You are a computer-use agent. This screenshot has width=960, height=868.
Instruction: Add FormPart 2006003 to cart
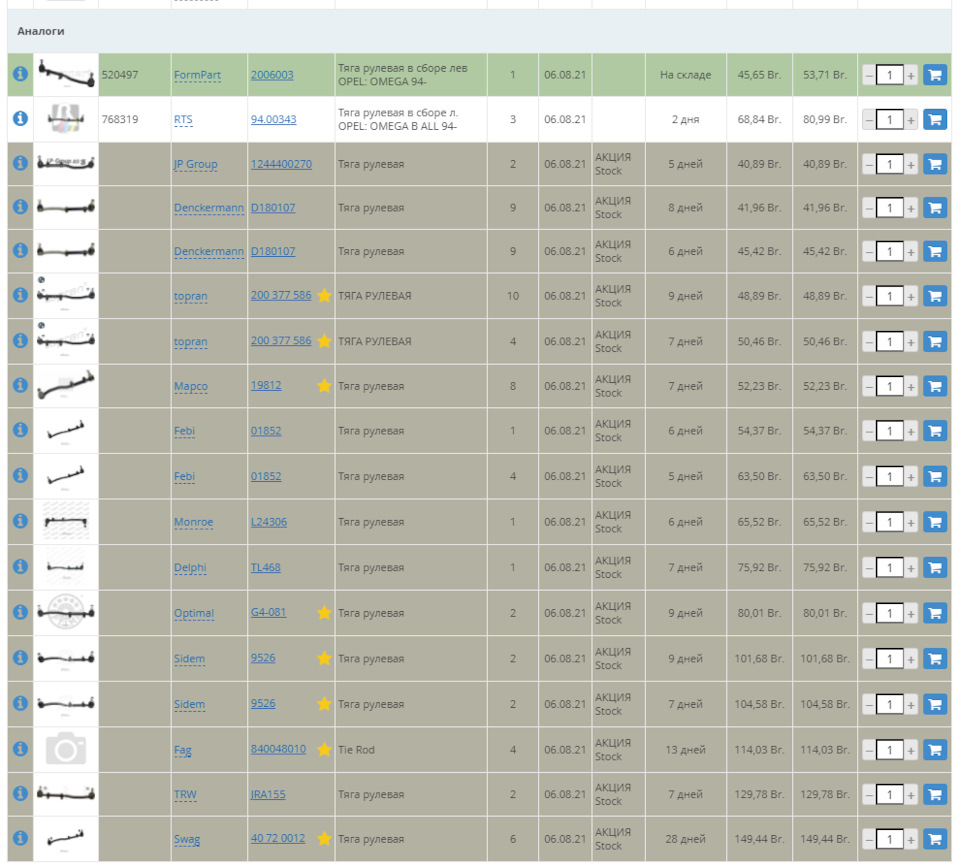(x=935, y=75)
